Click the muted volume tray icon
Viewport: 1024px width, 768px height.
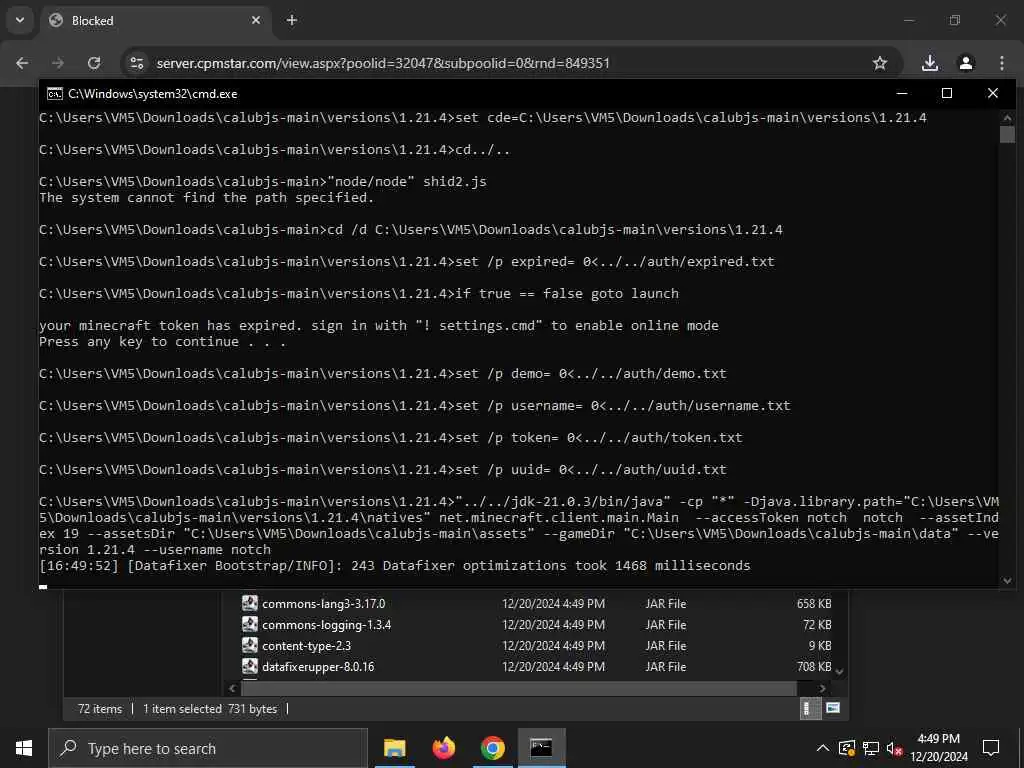click(894, 748)
